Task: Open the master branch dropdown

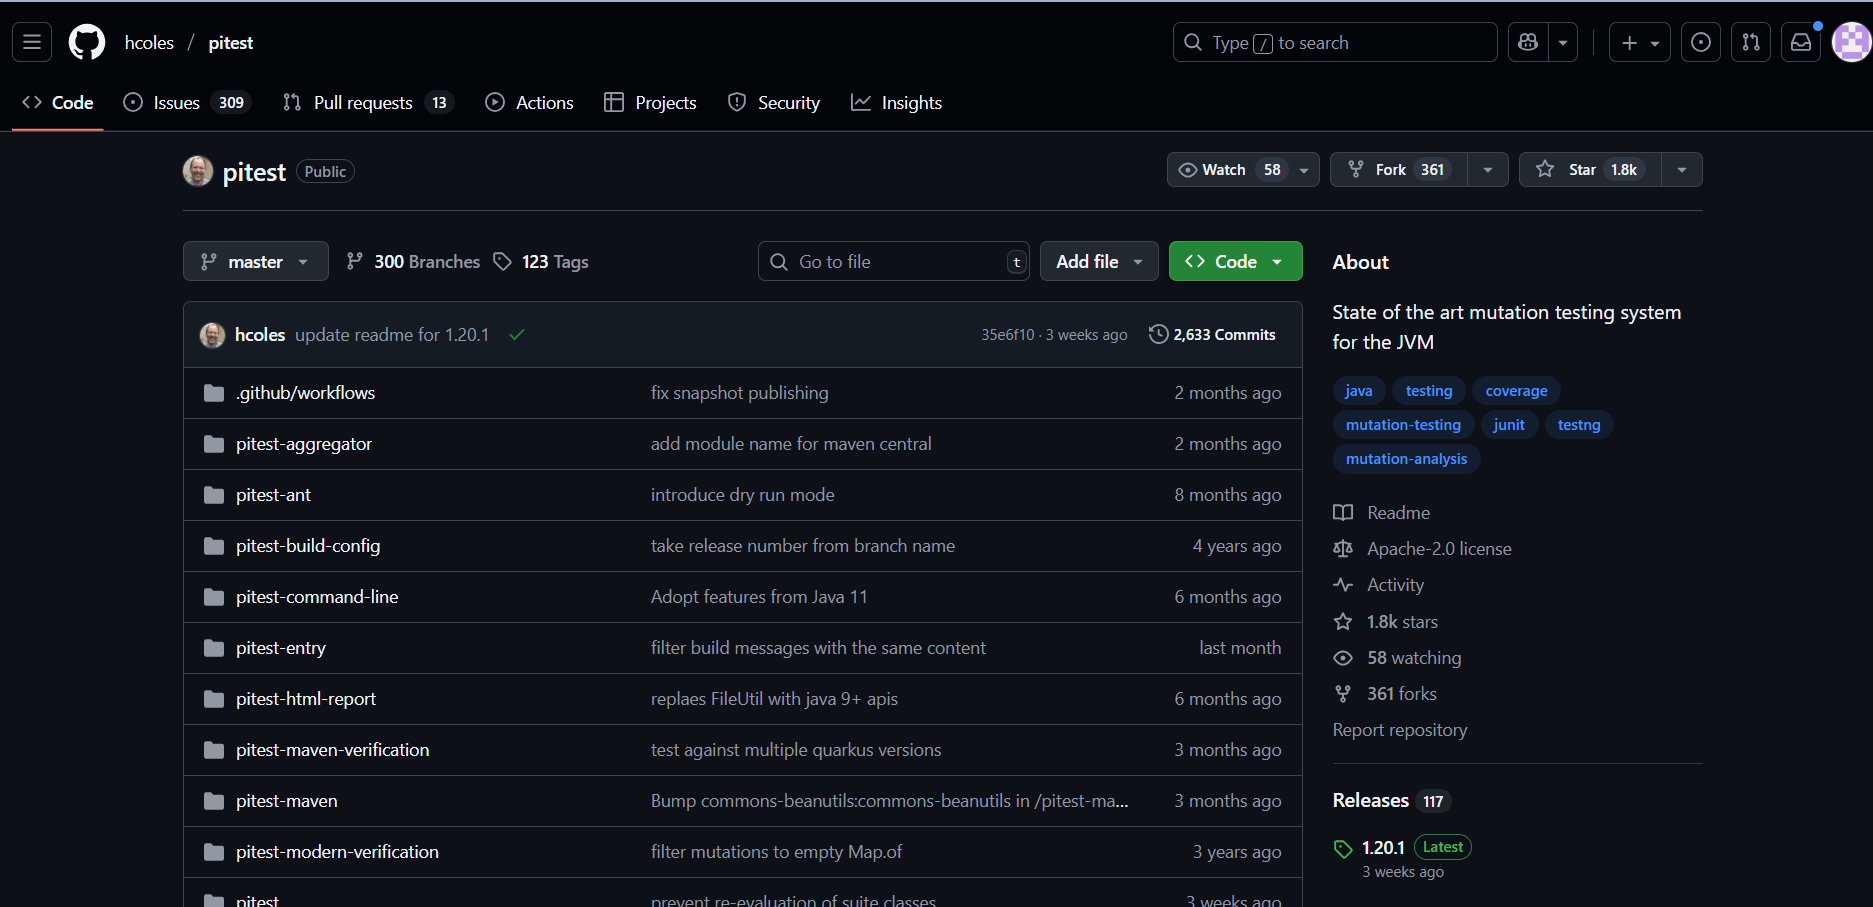Action: 255,261
